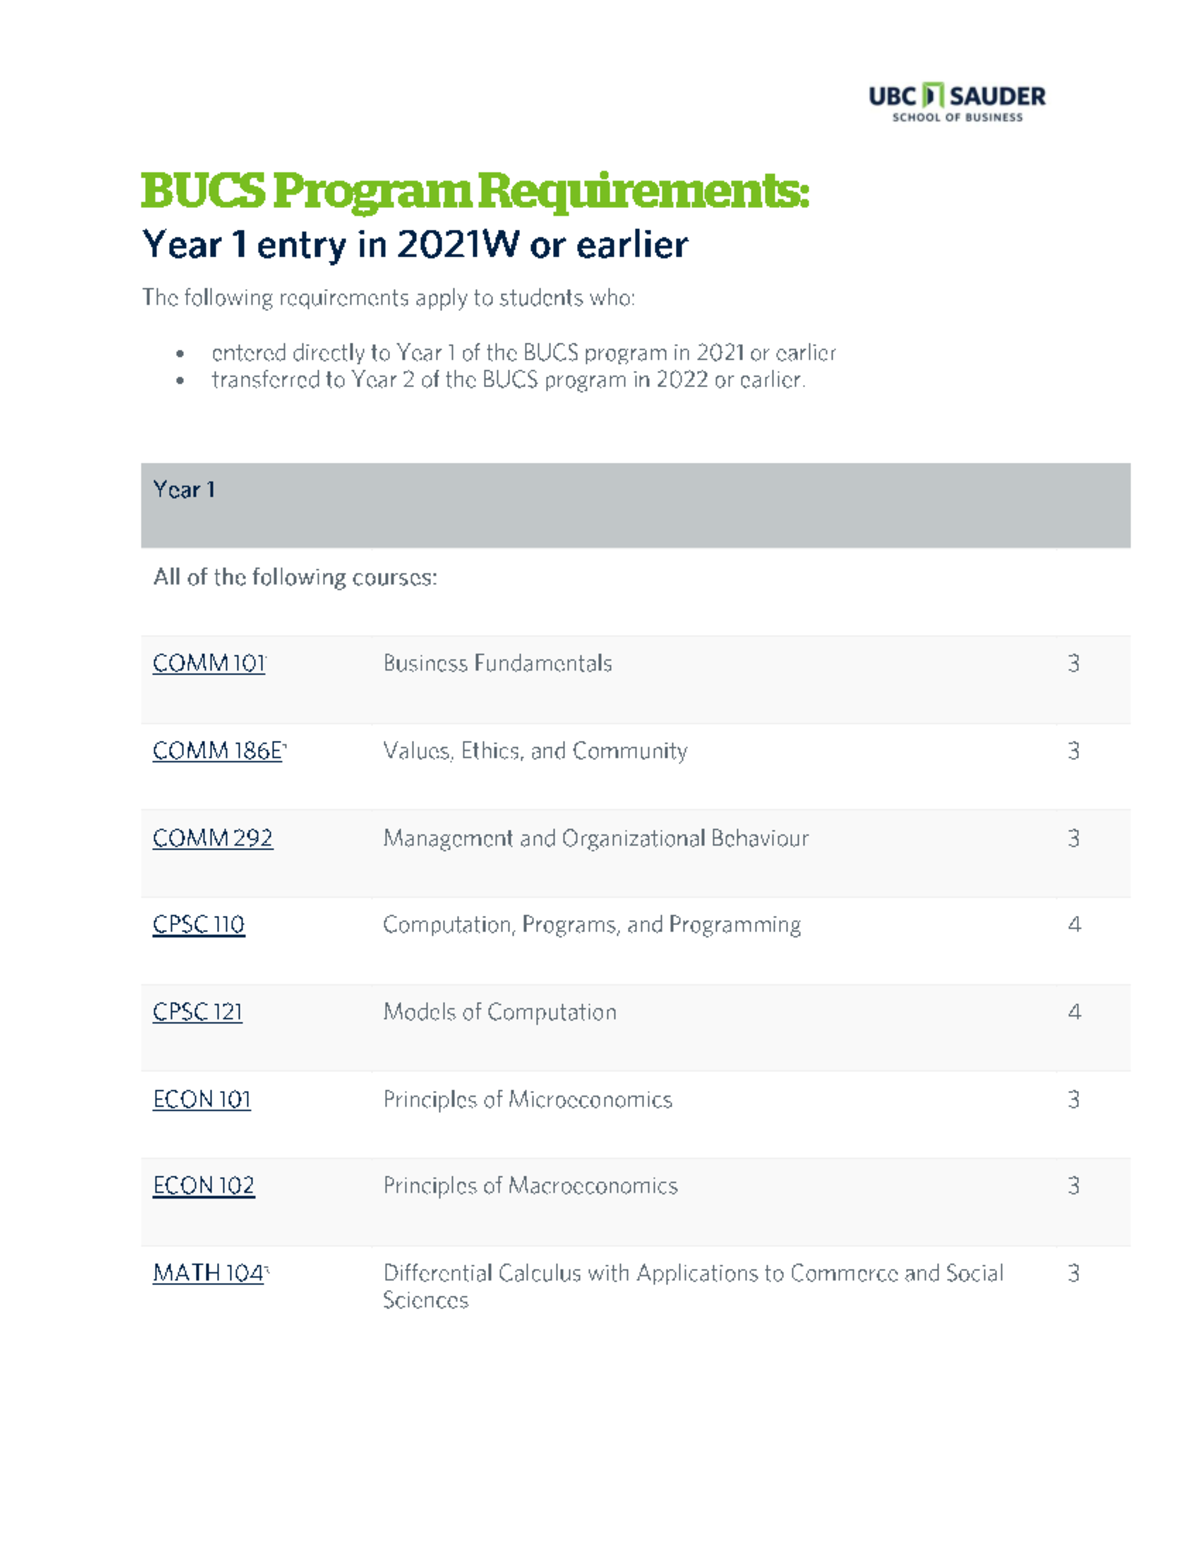Click the Business Fundamentals course title
This screenshot has height=1553, width=1200.
[x=497, y=663]
